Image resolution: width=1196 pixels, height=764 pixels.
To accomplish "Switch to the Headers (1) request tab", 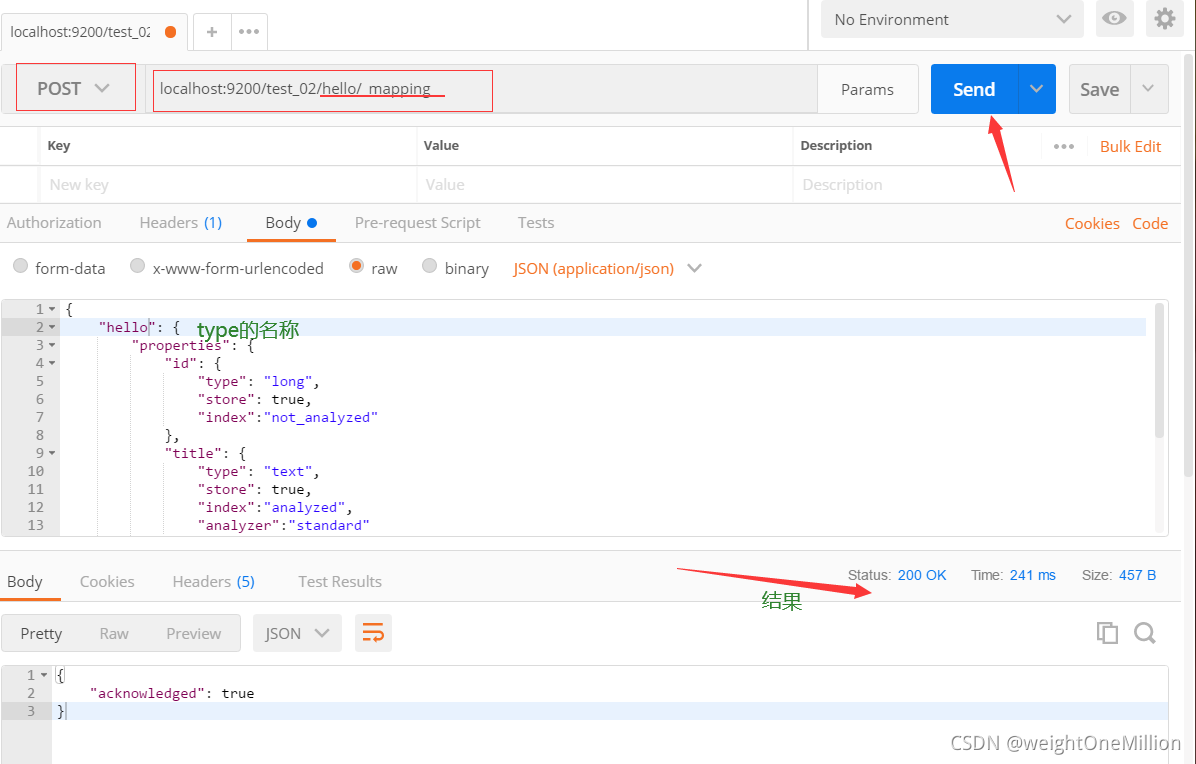I will [x=181, y=223].
